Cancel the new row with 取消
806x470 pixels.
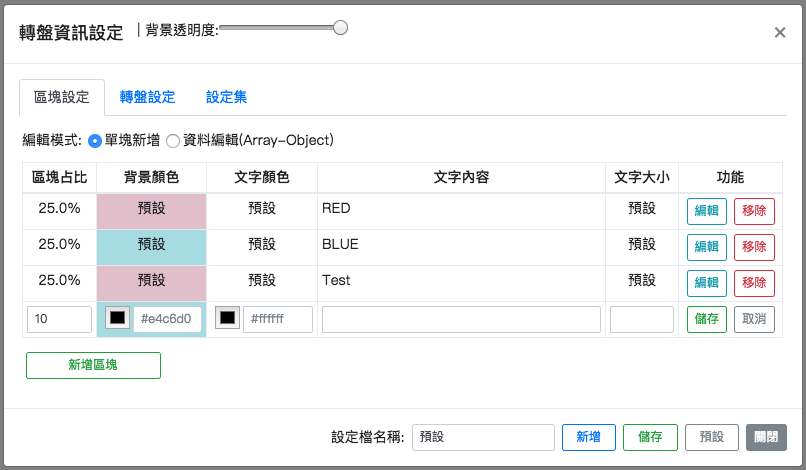point(754,319)
